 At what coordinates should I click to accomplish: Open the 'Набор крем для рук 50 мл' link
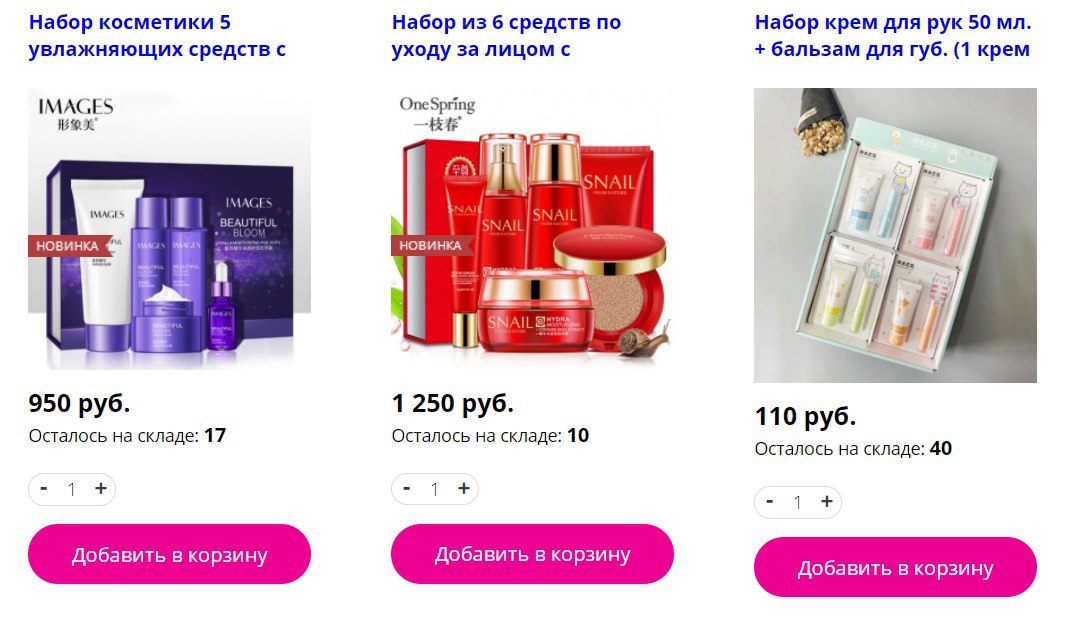point(893,36)
